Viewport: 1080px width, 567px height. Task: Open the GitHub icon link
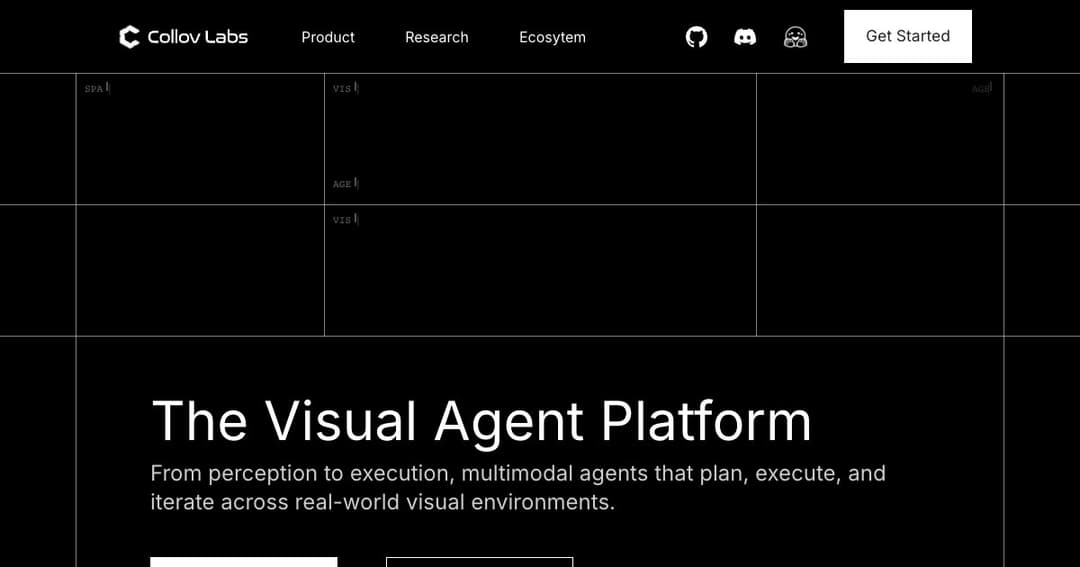click(696, 37)
